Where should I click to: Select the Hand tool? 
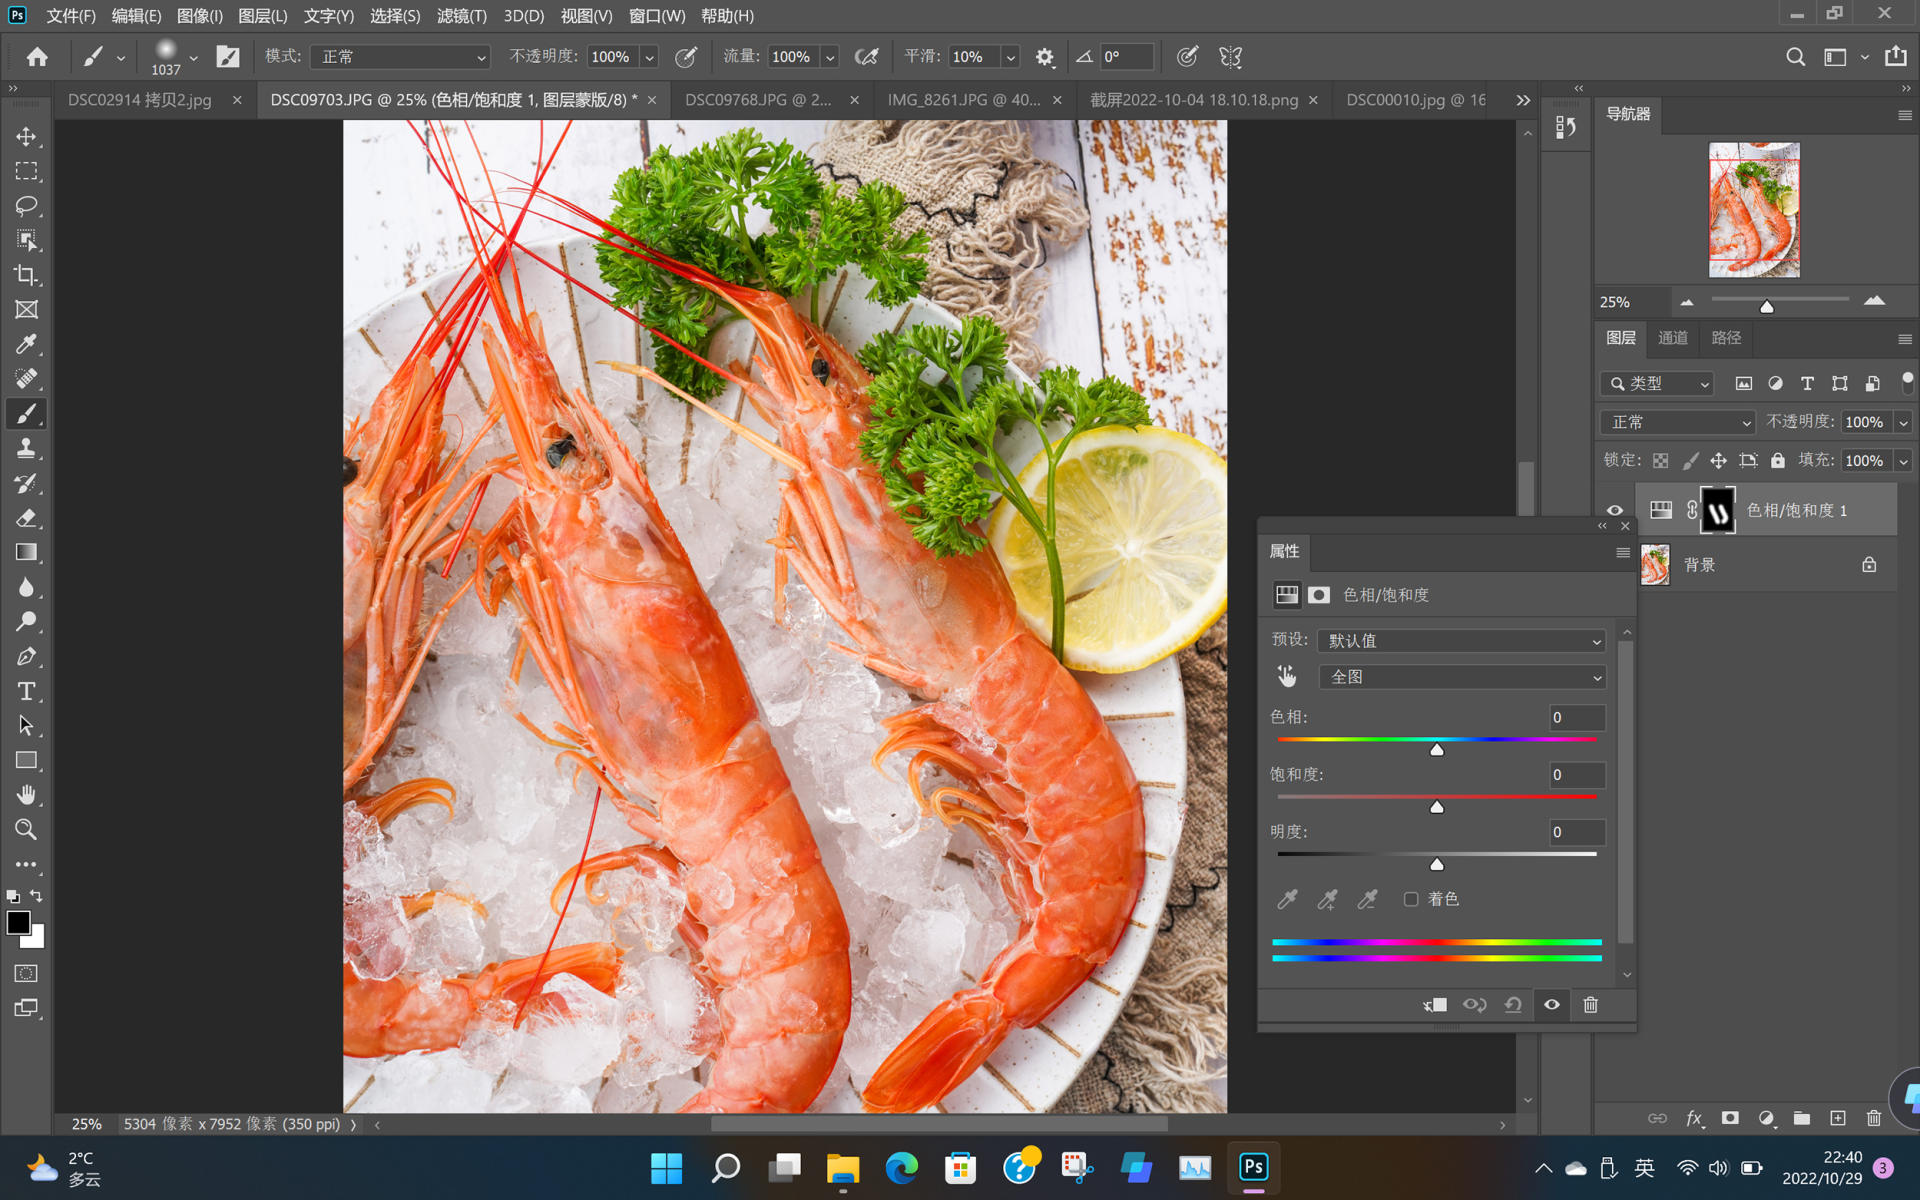pos(26,795)
